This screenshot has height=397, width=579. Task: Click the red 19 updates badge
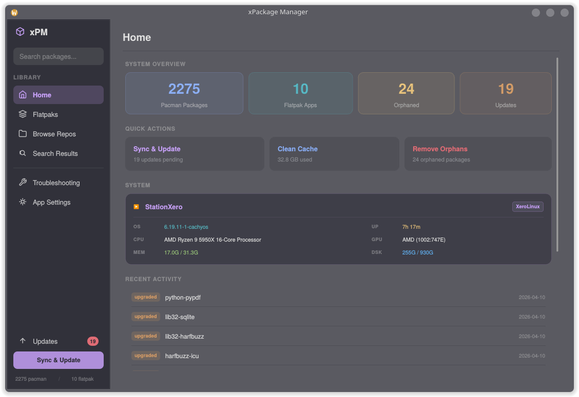tap(93, 341)
